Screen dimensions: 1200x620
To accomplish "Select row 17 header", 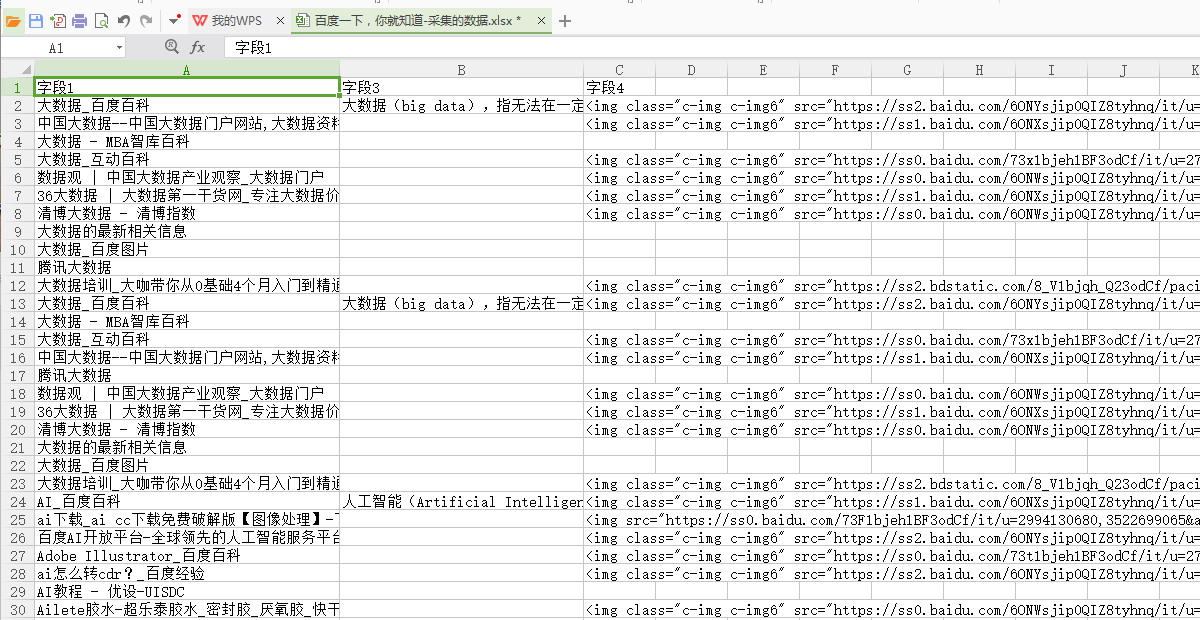I will click(x=17, y=375).
